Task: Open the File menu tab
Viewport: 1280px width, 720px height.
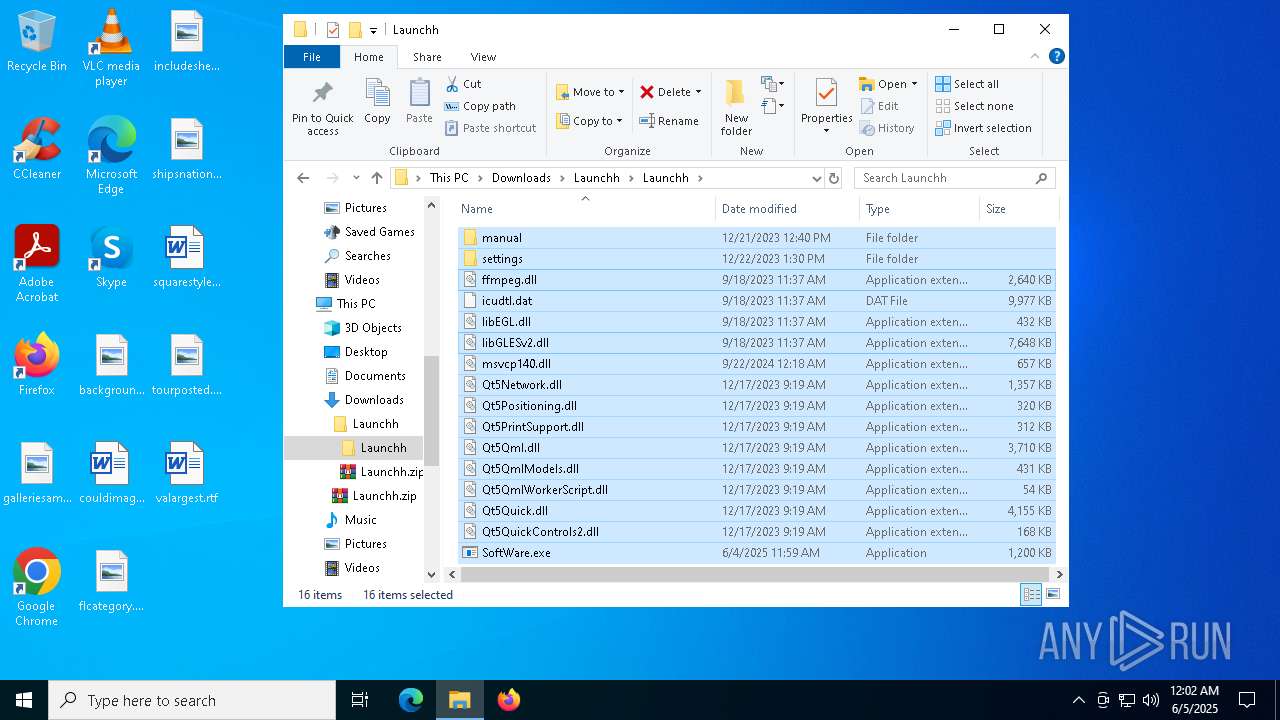Action: pos(312,57)
